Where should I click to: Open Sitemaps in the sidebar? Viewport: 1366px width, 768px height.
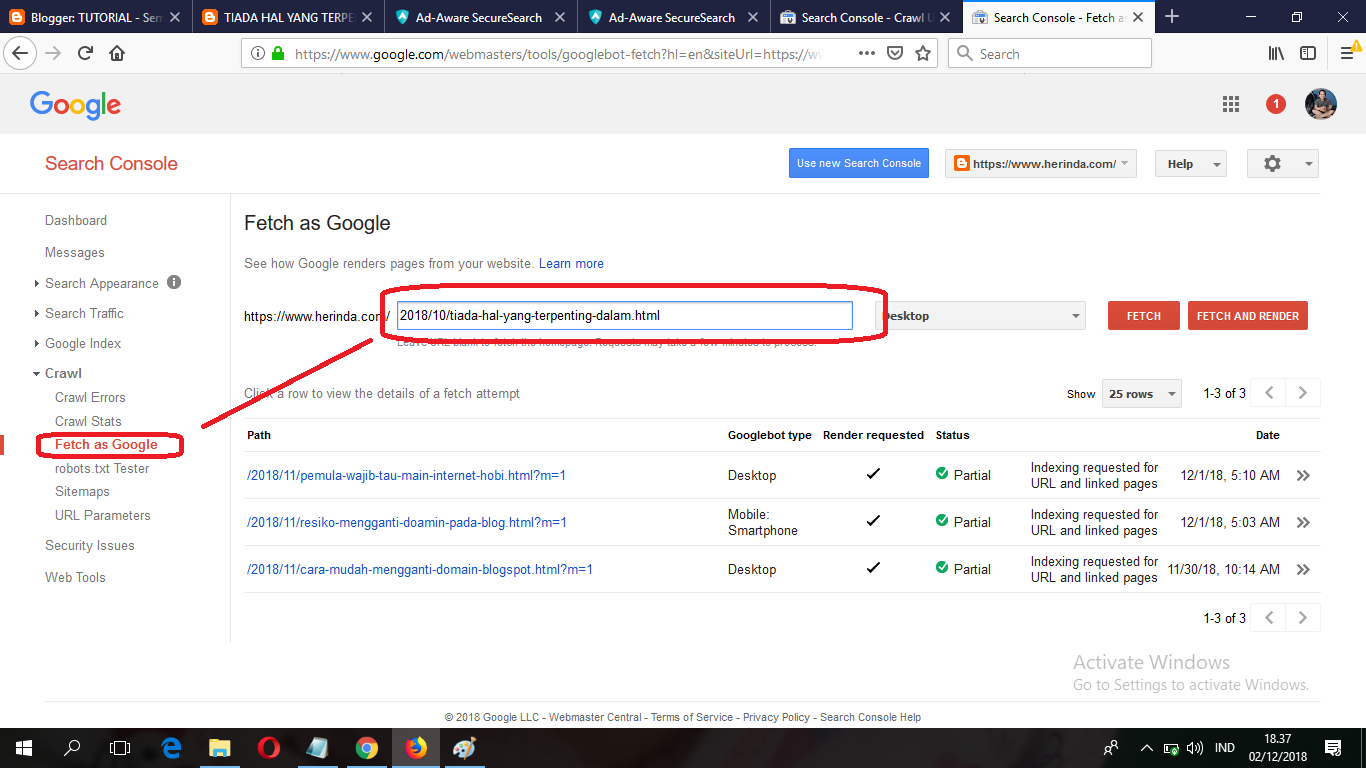(82, 491)
